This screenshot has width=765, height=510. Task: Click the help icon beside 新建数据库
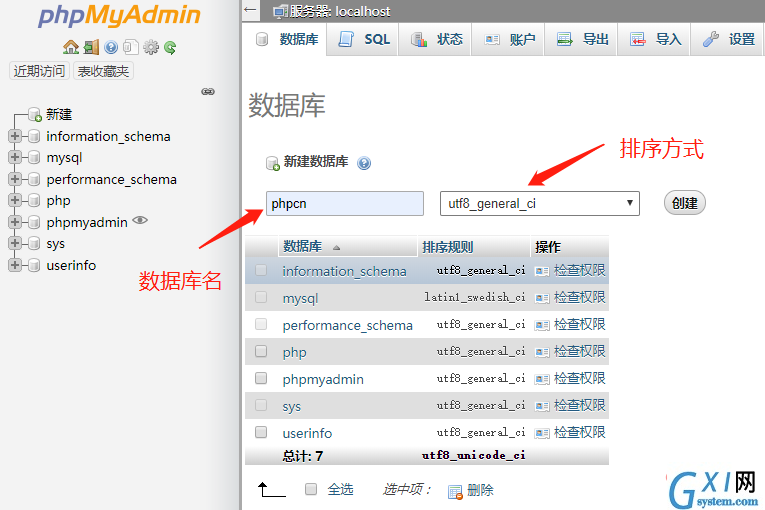pos(364,163)
